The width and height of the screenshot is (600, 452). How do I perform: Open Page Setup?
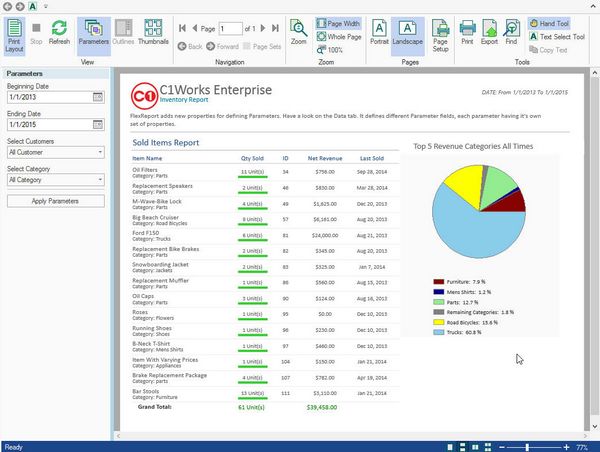coord(440,35)
